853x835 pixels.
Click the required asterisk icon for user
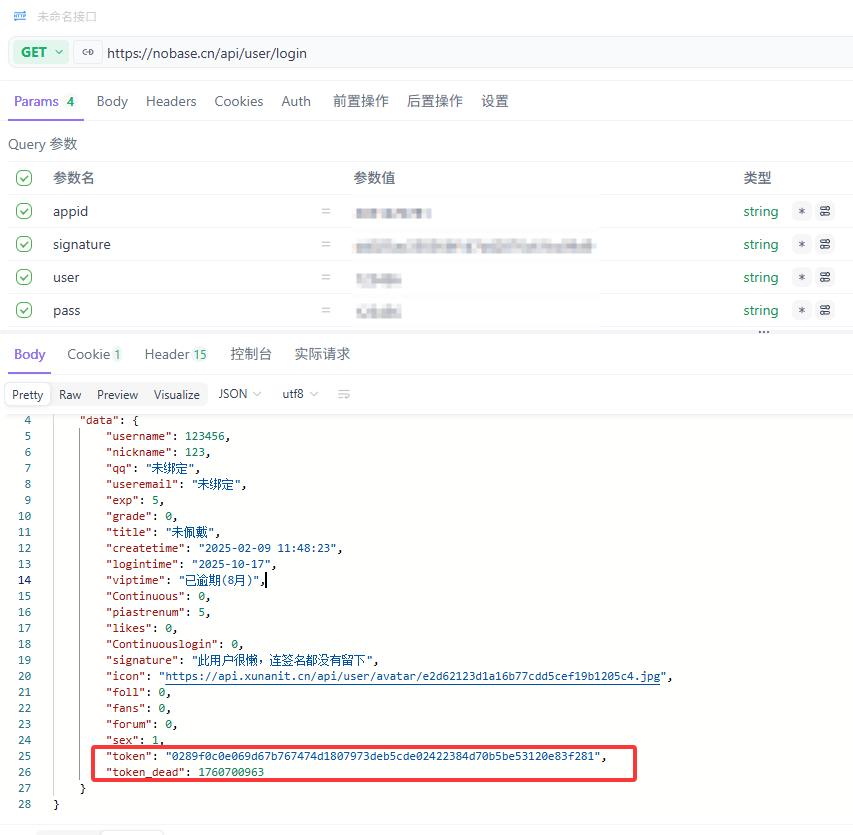pyautogui.click(x=801, y=277)
